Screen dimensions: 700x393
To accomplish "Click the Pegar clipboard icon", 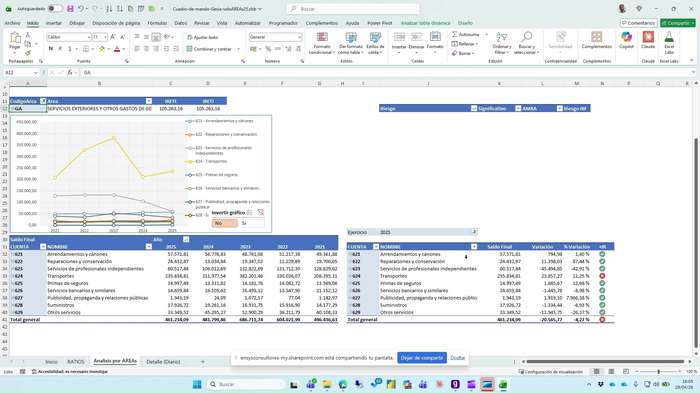I will (15, 38).
